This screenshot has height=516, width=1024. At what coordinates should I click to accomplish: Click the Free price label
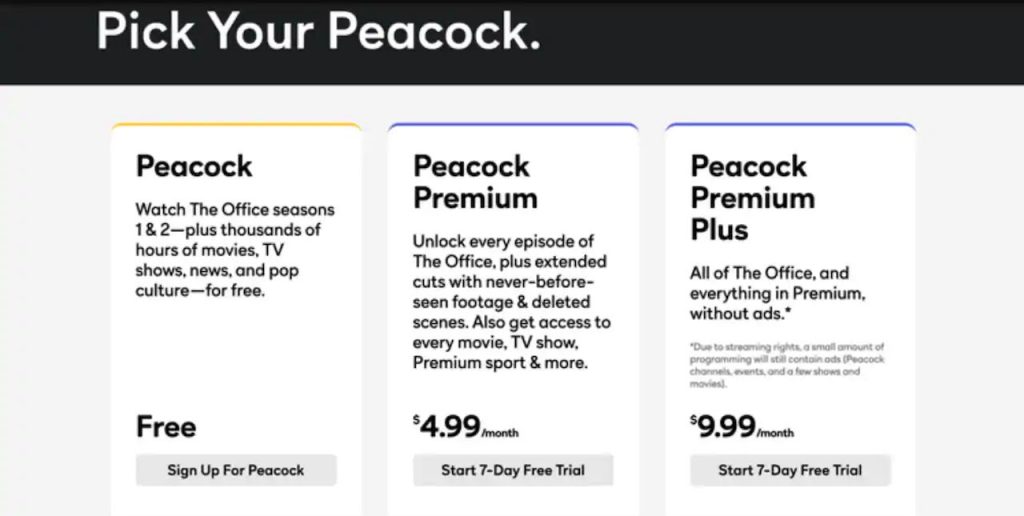pyautogui.click(x=166, y=427)
